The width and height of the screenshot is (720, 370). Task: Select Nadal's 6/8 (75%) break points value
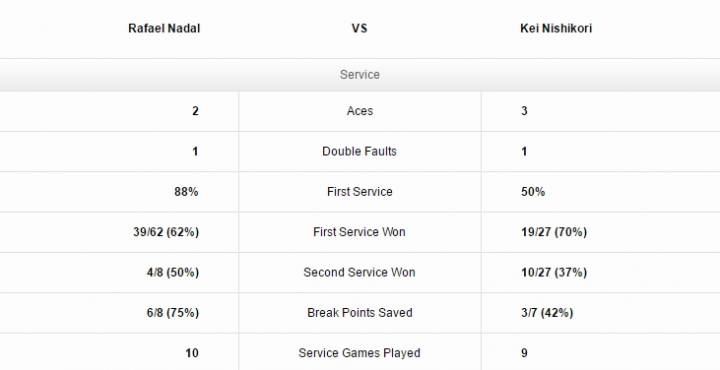point(173,313)
